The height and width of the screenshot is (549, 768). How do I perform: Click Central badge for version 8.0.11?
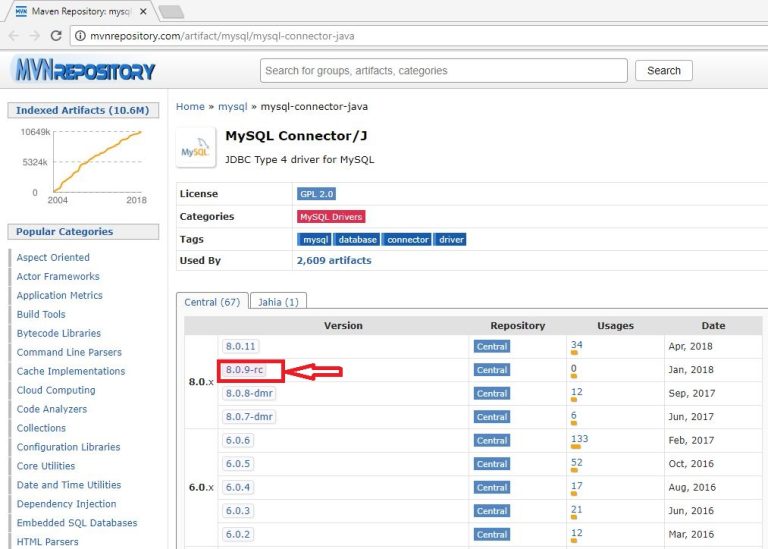[492, 346]
